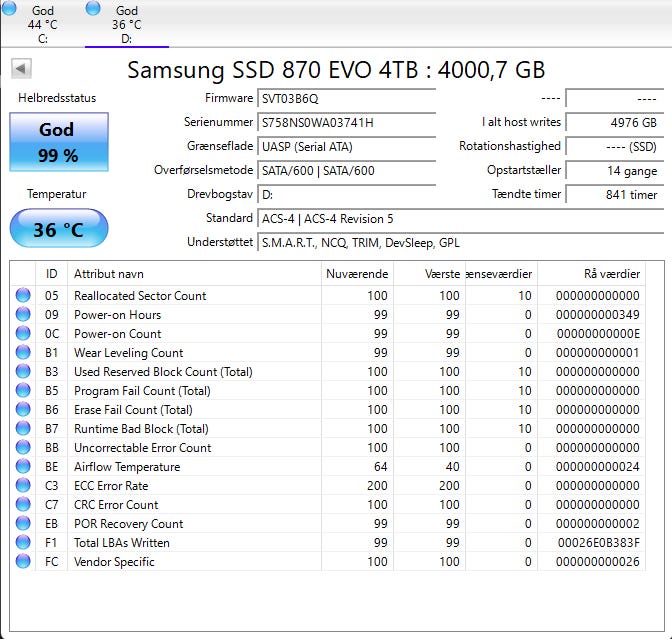
Task: Select the CRC Error Count attribute name
Action: 116,505
